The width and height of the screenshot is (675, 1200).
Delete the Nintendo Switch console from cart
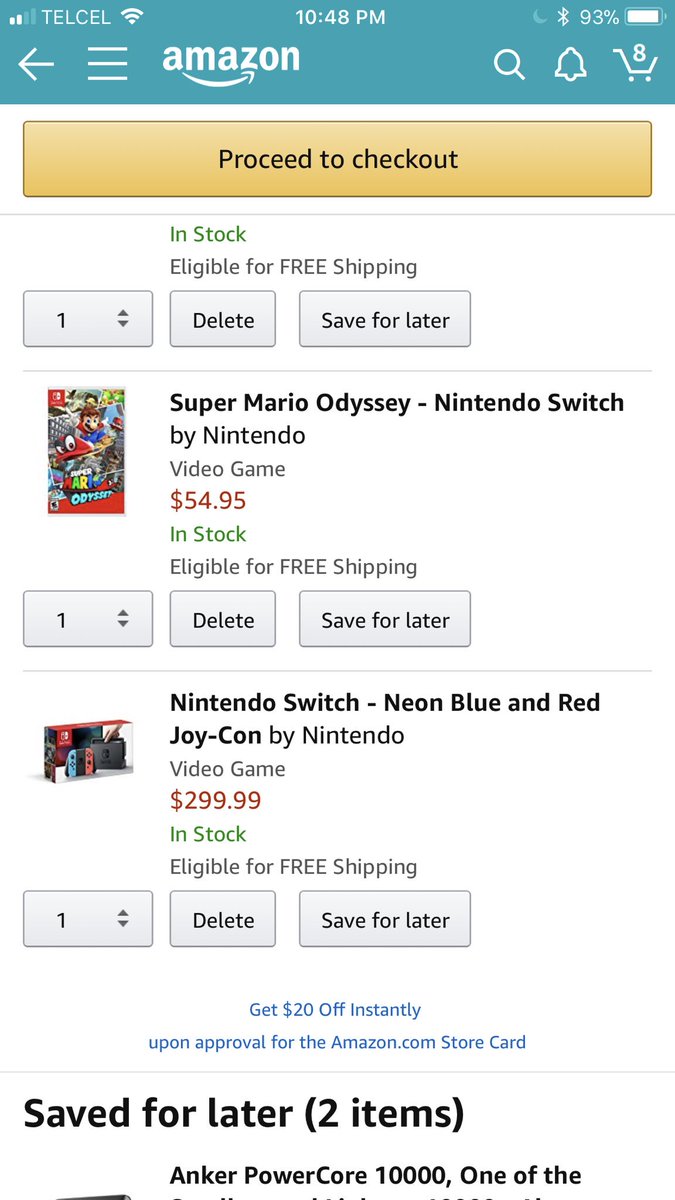pyautogui.click(x=223, y=920)
